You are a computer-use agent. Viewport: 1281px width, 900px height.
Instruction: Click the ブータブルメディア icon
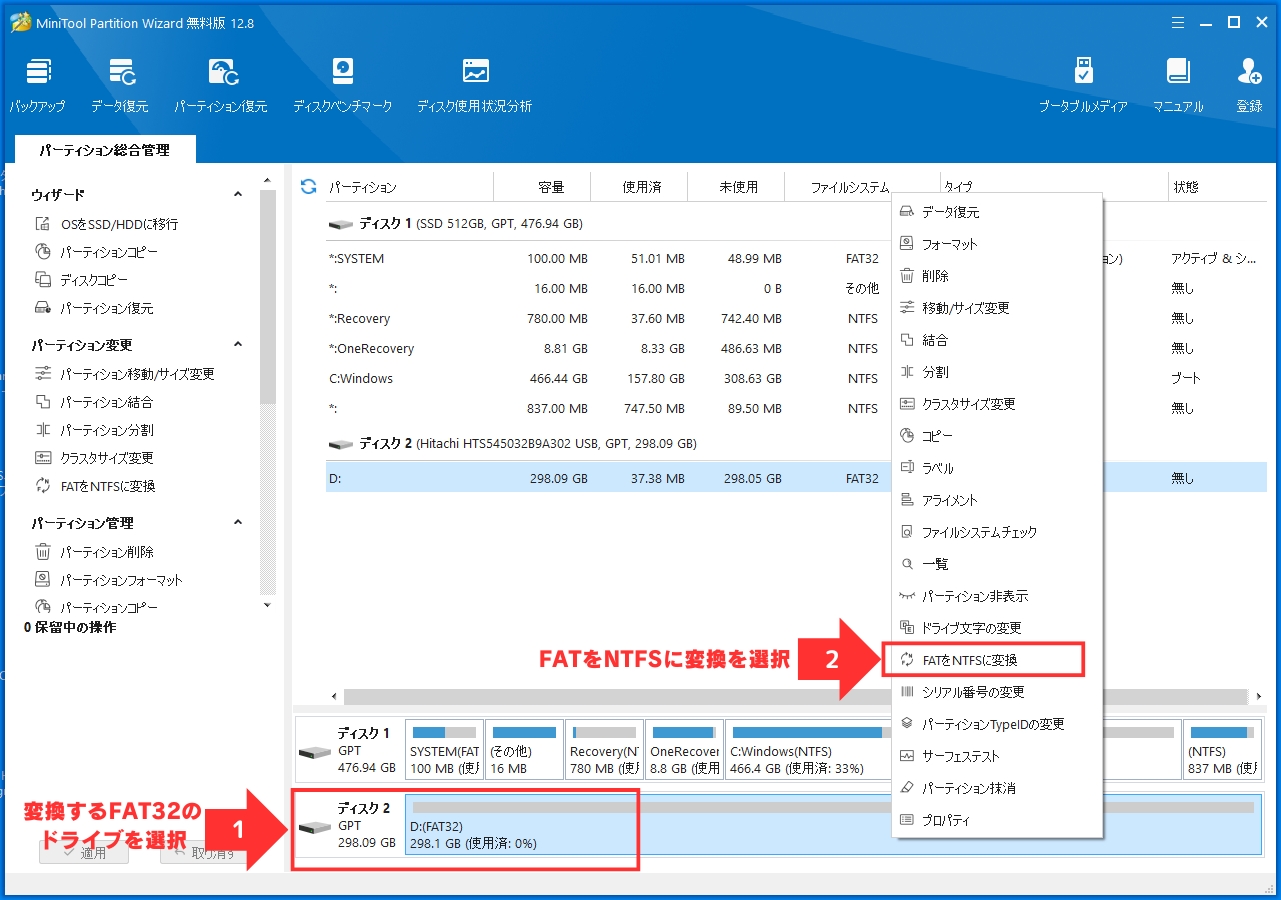(1082, 85)
